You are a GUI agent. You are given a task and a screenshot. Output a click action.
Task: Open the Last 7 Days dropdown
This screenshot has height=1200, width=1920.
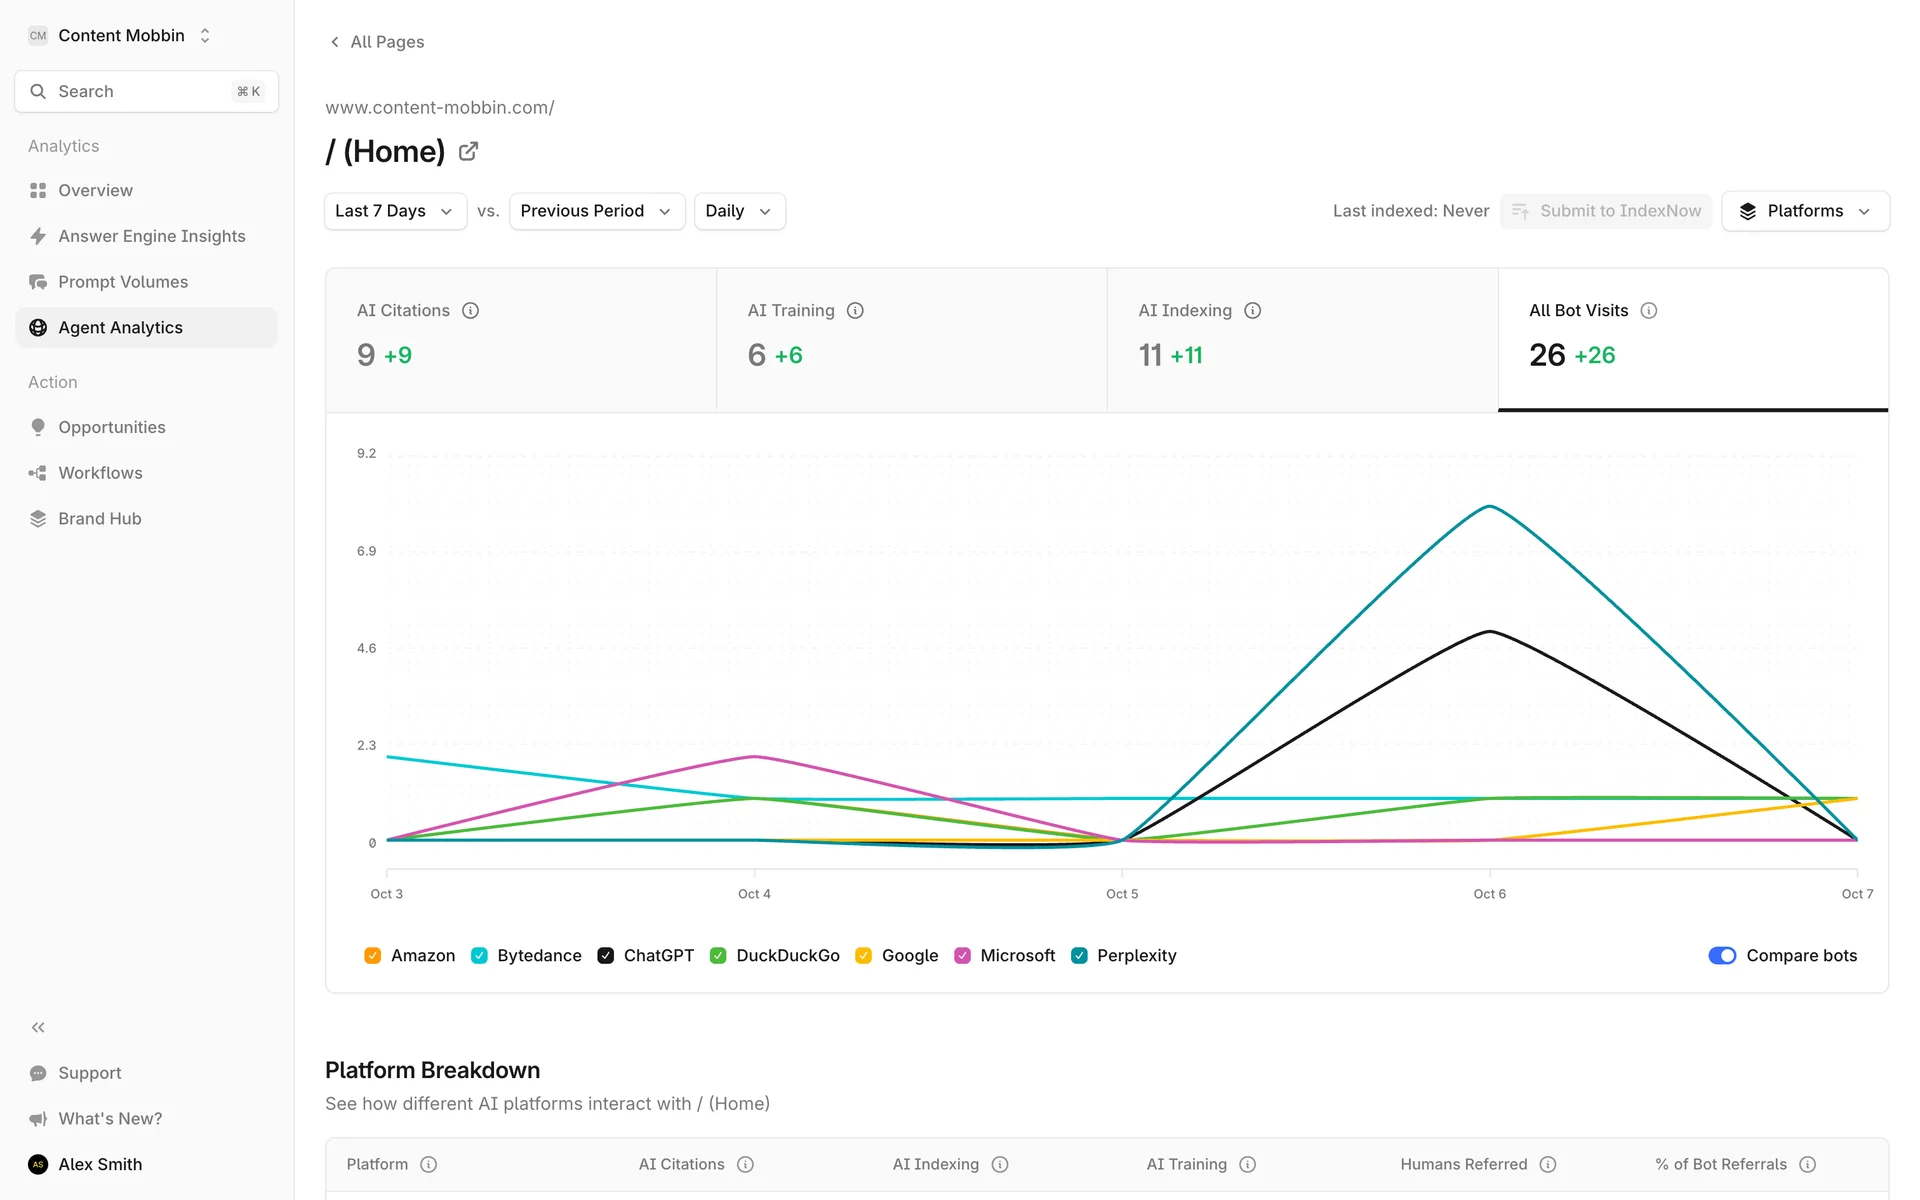point(395,211)
